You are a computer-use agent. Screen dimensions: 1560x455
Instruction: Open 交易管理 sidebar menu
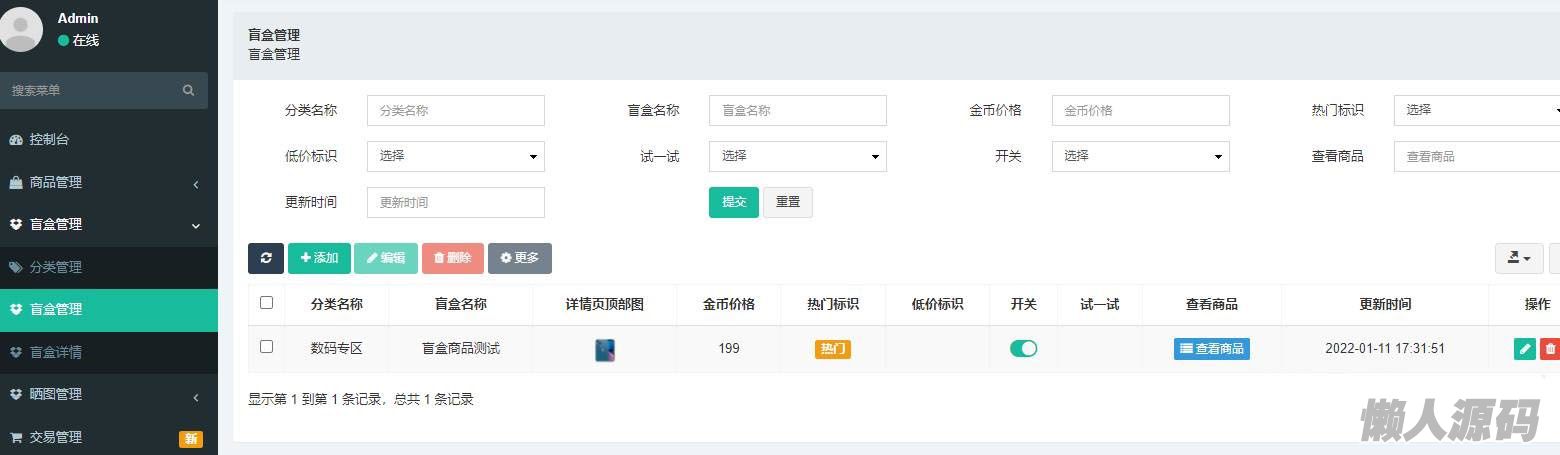click(109, 437)
